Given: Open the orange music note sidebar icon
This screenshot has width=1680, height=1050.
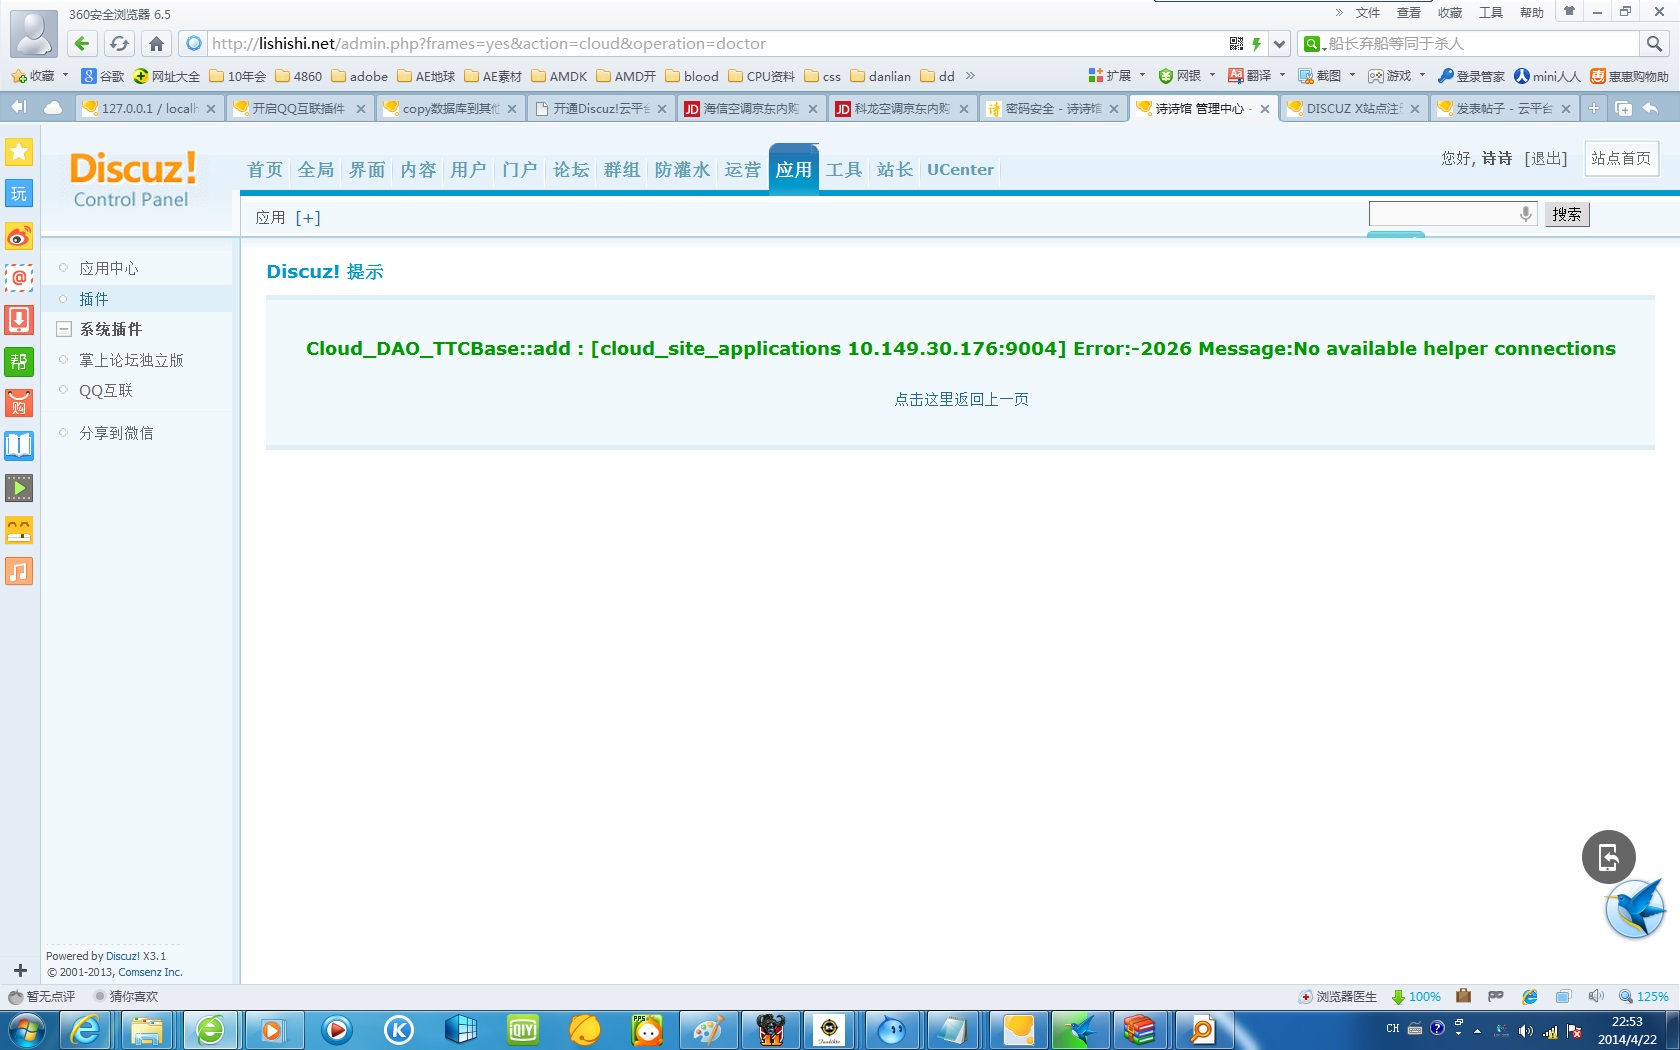Looking at the screenshot, I should (19, 571).
